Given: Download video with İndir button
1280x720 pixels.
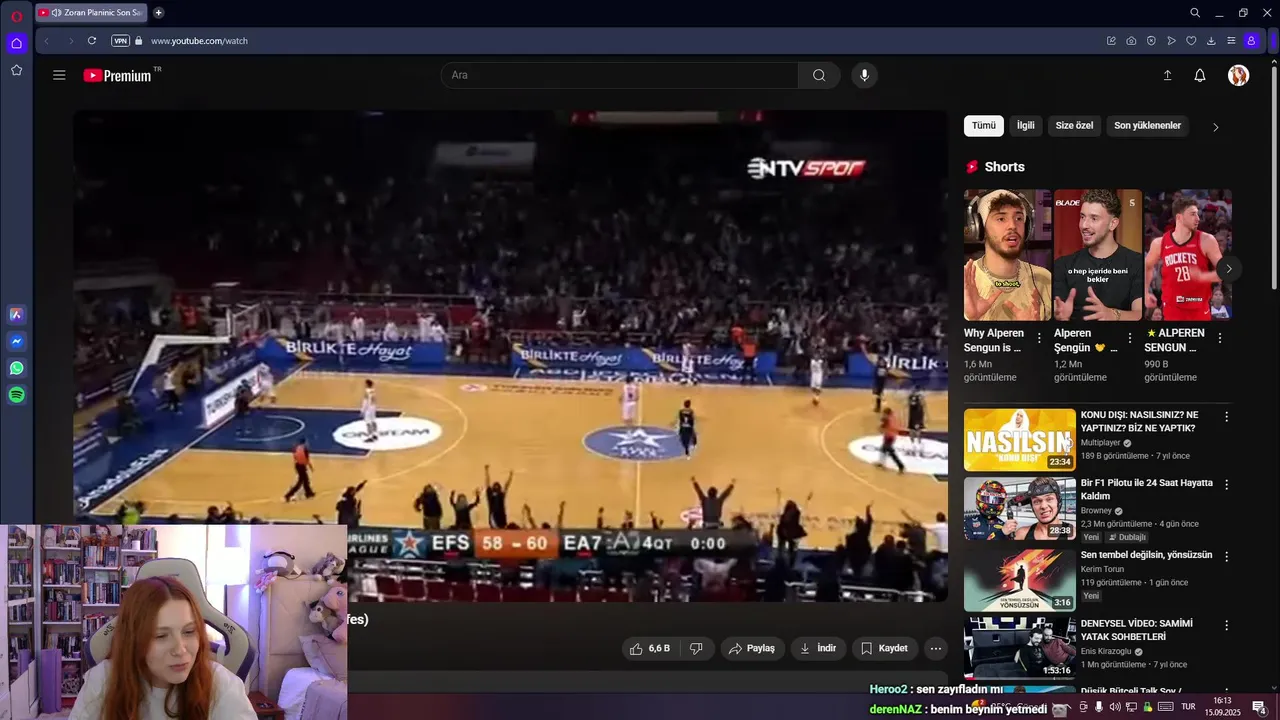Looking at the screenshot, I should coord(817,648).
